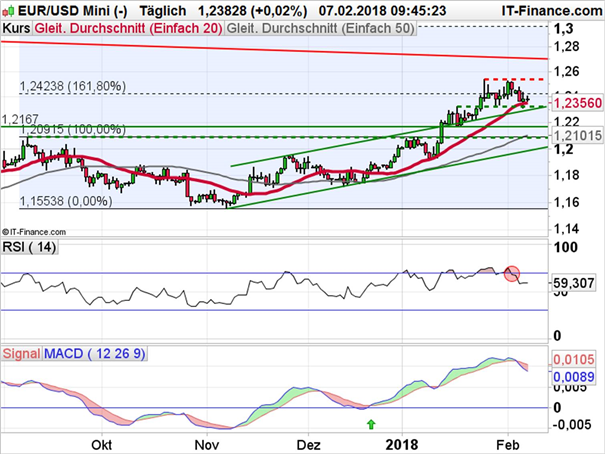Click the 1,26 price axis label
The height and width of the screenshot is (454, 605).
(566, 71)
